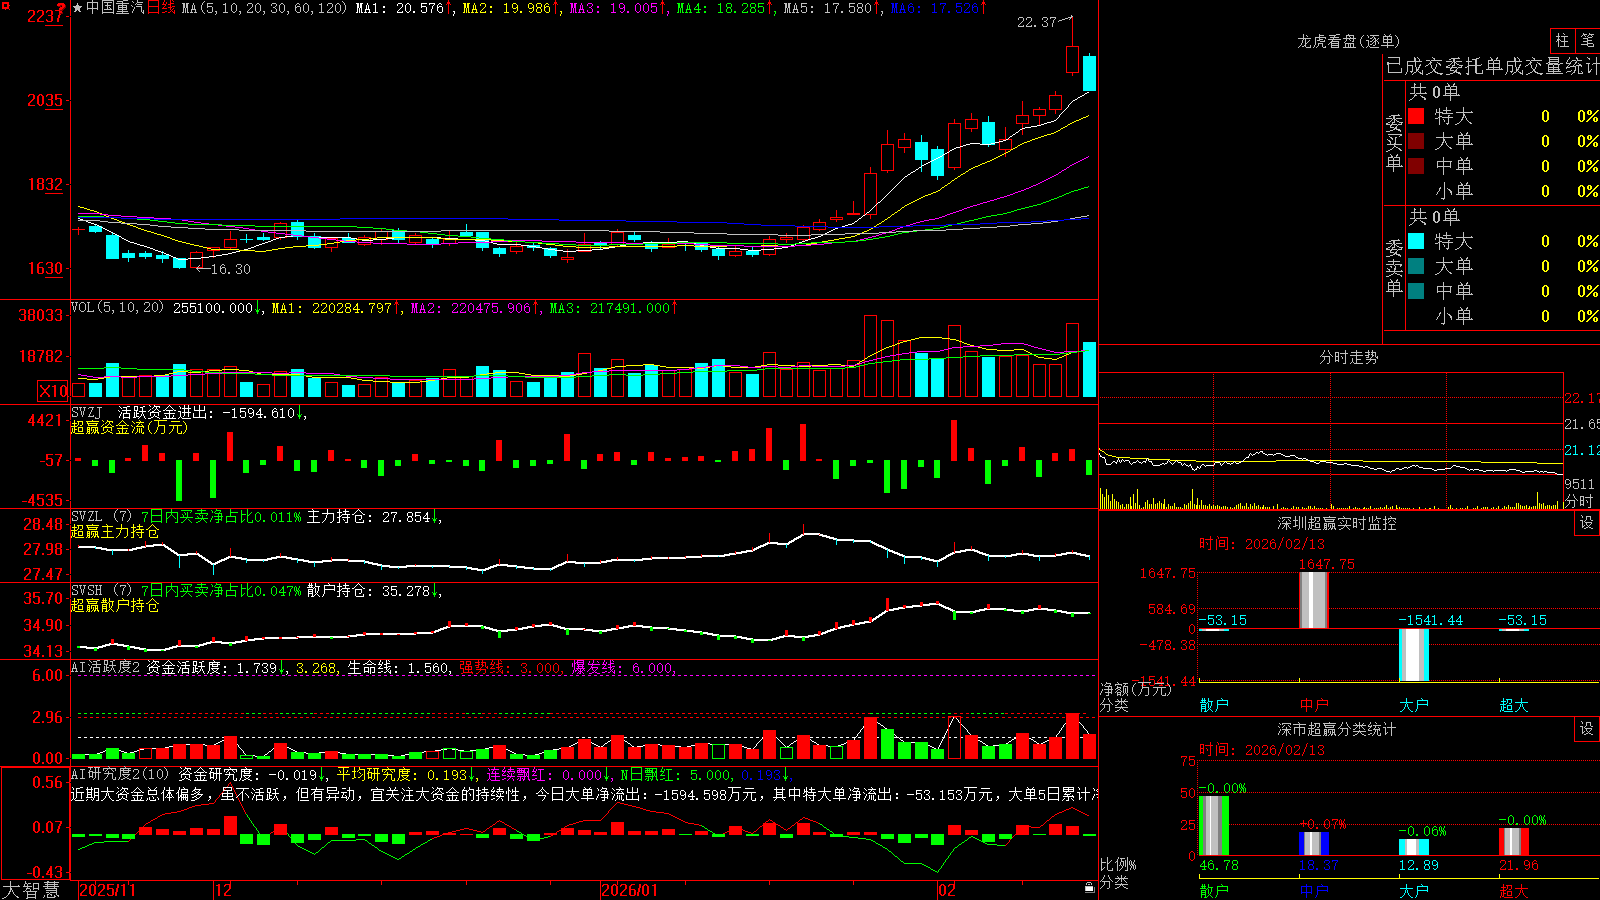
Task: Click the 中户 1647.75 bar in 实时监控
Action: (1314, 600)
